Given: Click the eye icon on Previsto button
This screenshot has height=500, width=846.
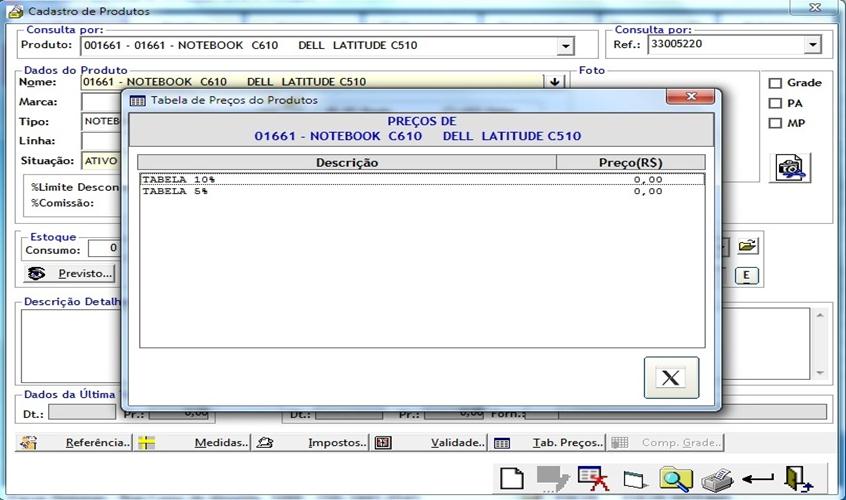Looking at the screenshot, I should [37, 273].
